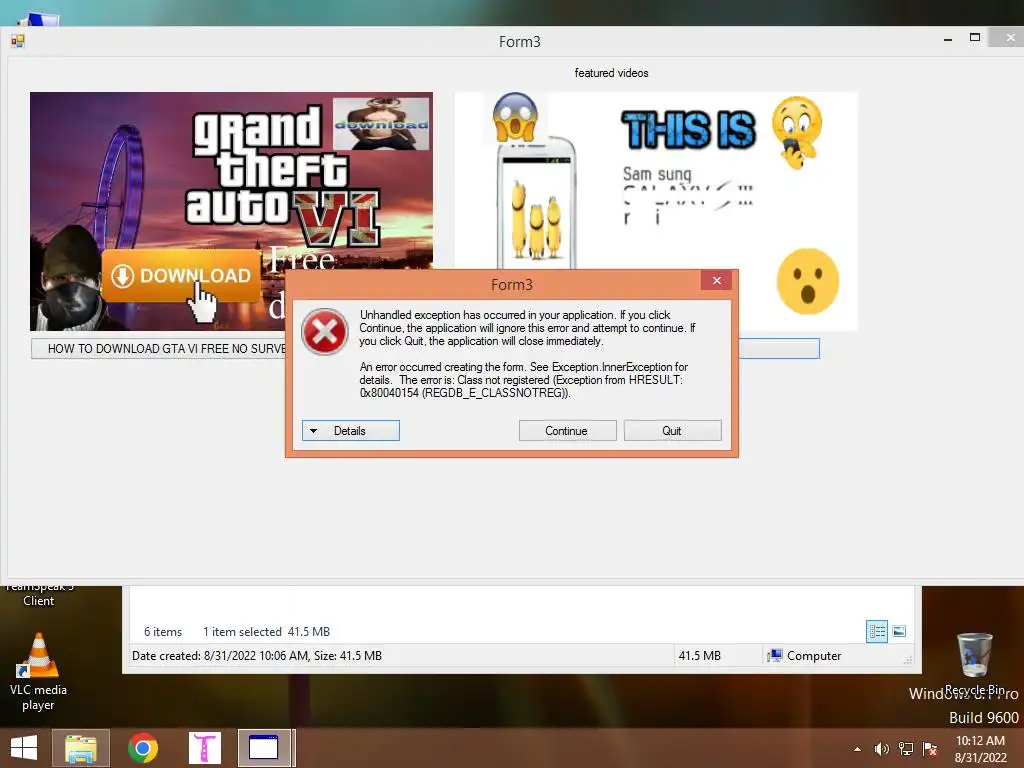The width and height of the screenshot is (1024, 768).
Task: Maximize the main Form3 window
Action: tap(974, 38)
